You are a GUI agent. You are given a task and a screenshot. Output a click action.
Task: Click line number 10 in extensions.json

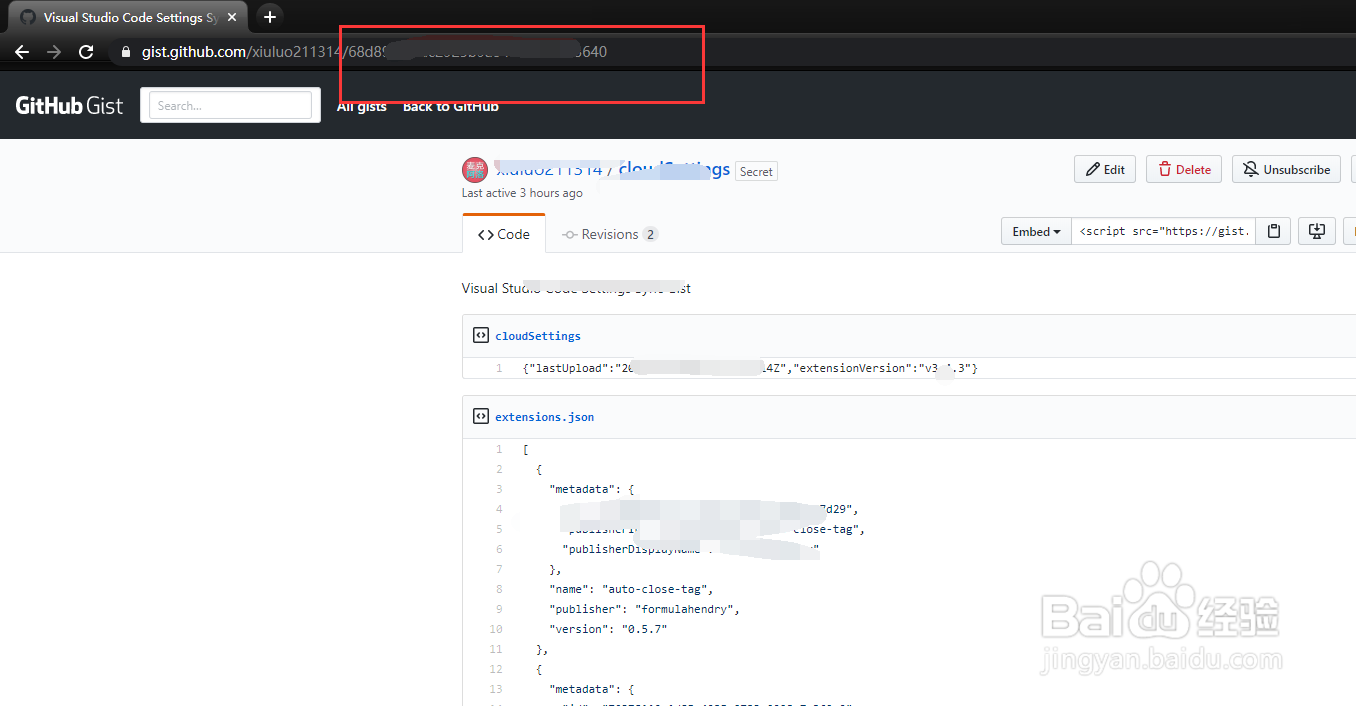pos(496,629)
